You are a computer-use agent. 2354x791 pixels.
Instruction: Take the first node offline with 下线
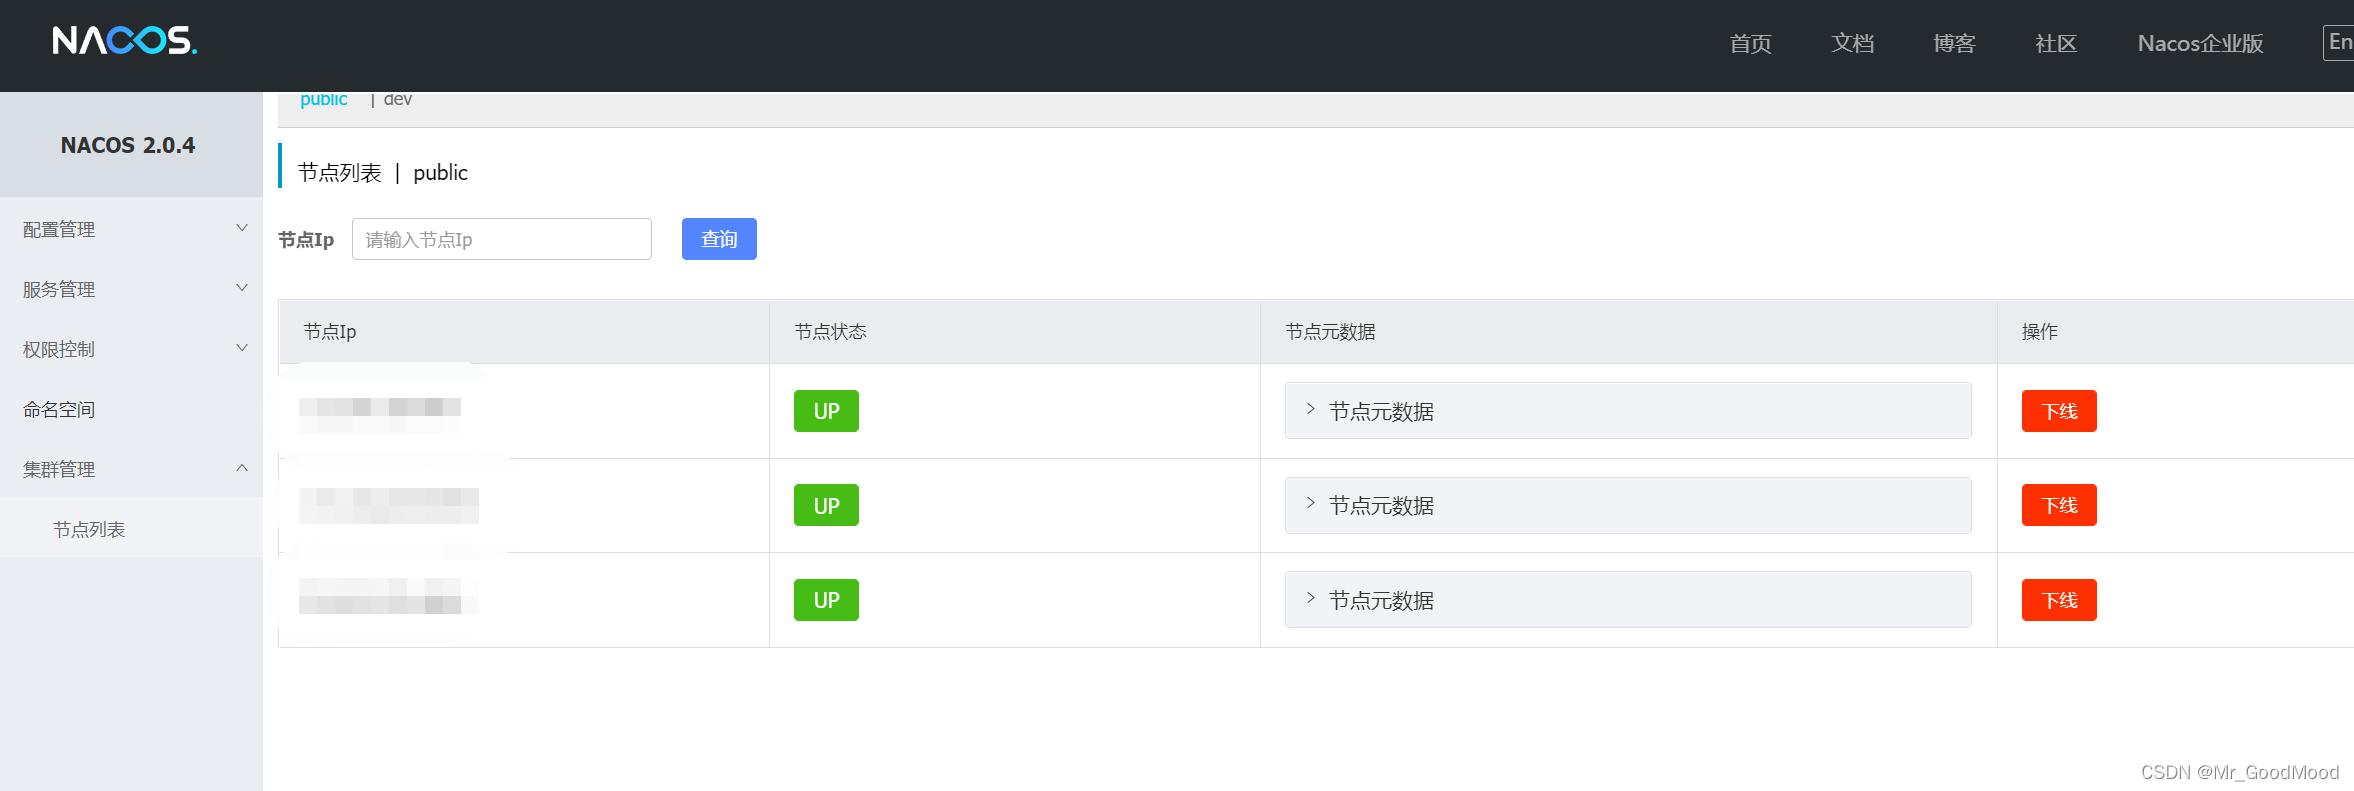(2058, 411)
